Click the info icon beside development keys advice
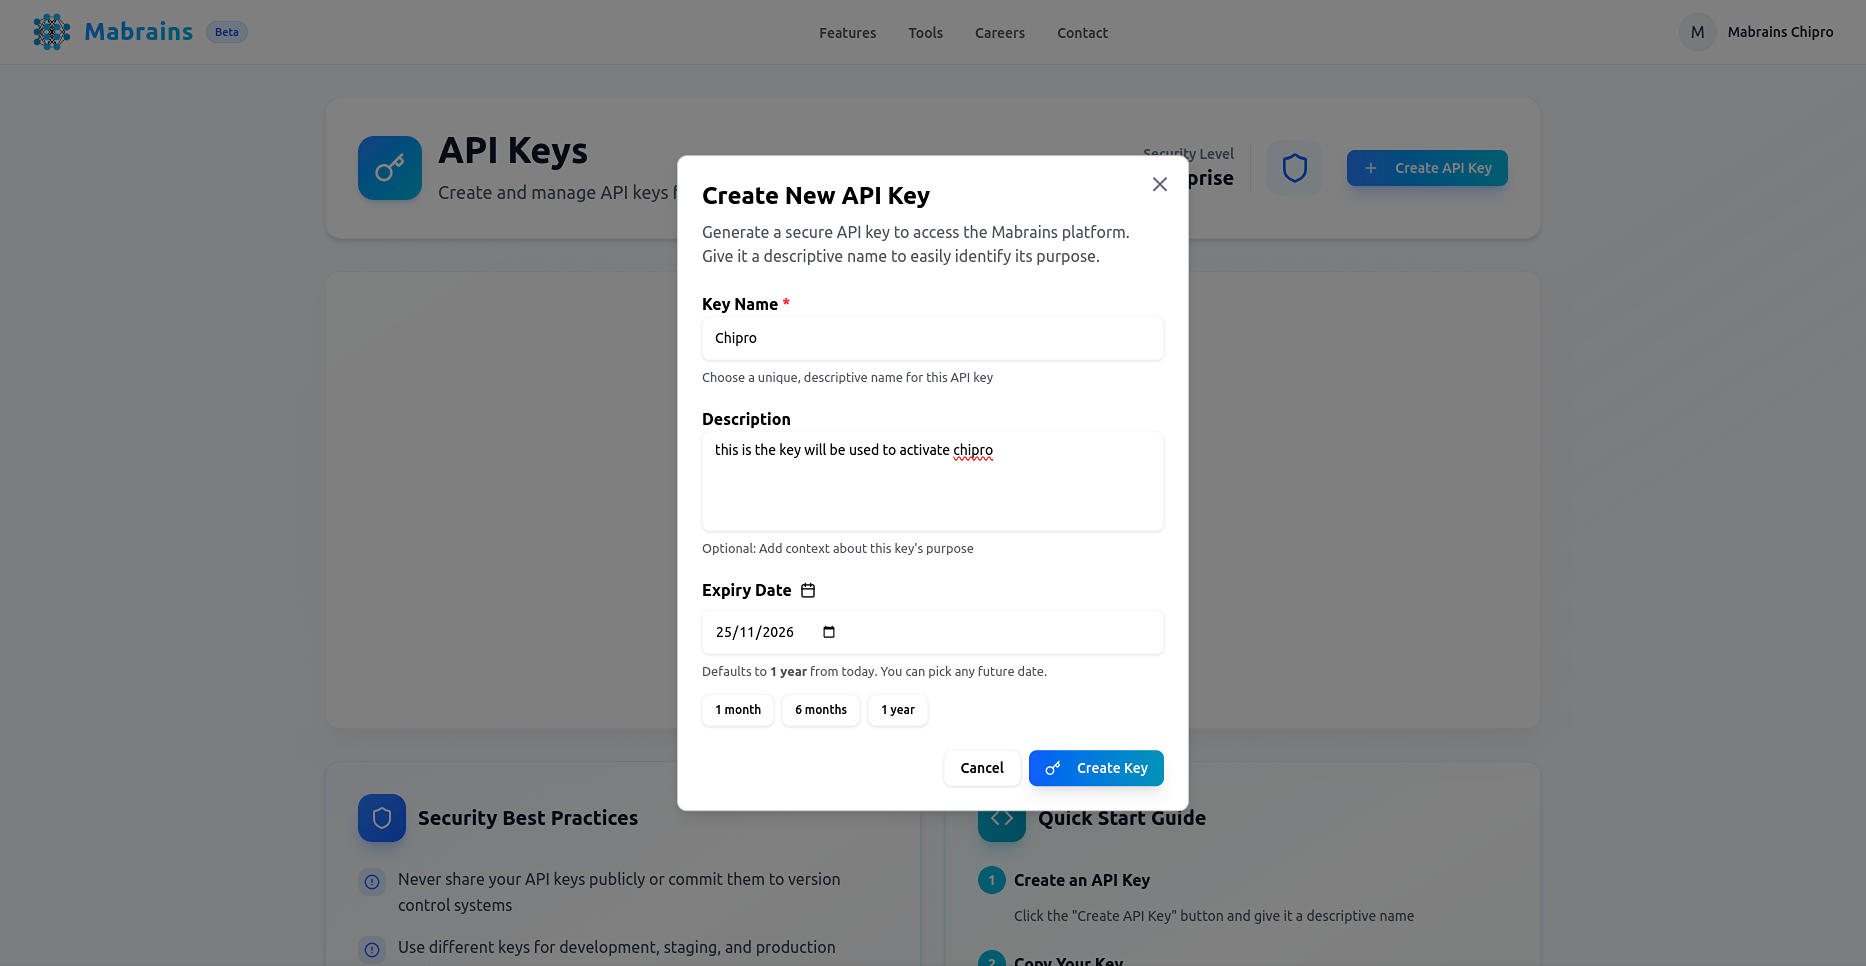Screen dimensions: 1866x966 (372, 949)
